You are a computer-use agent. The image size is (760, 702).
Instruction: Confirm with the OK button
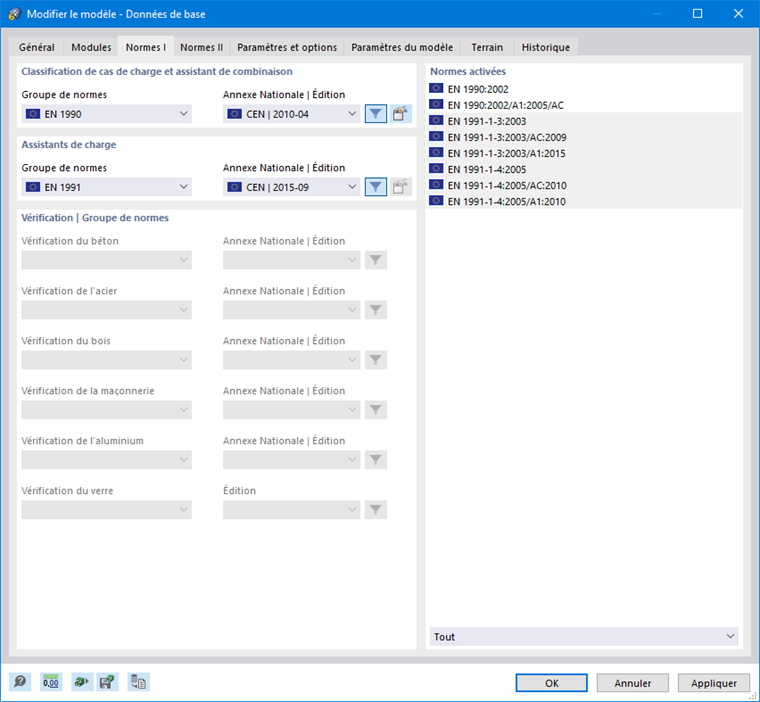(552, 683)
